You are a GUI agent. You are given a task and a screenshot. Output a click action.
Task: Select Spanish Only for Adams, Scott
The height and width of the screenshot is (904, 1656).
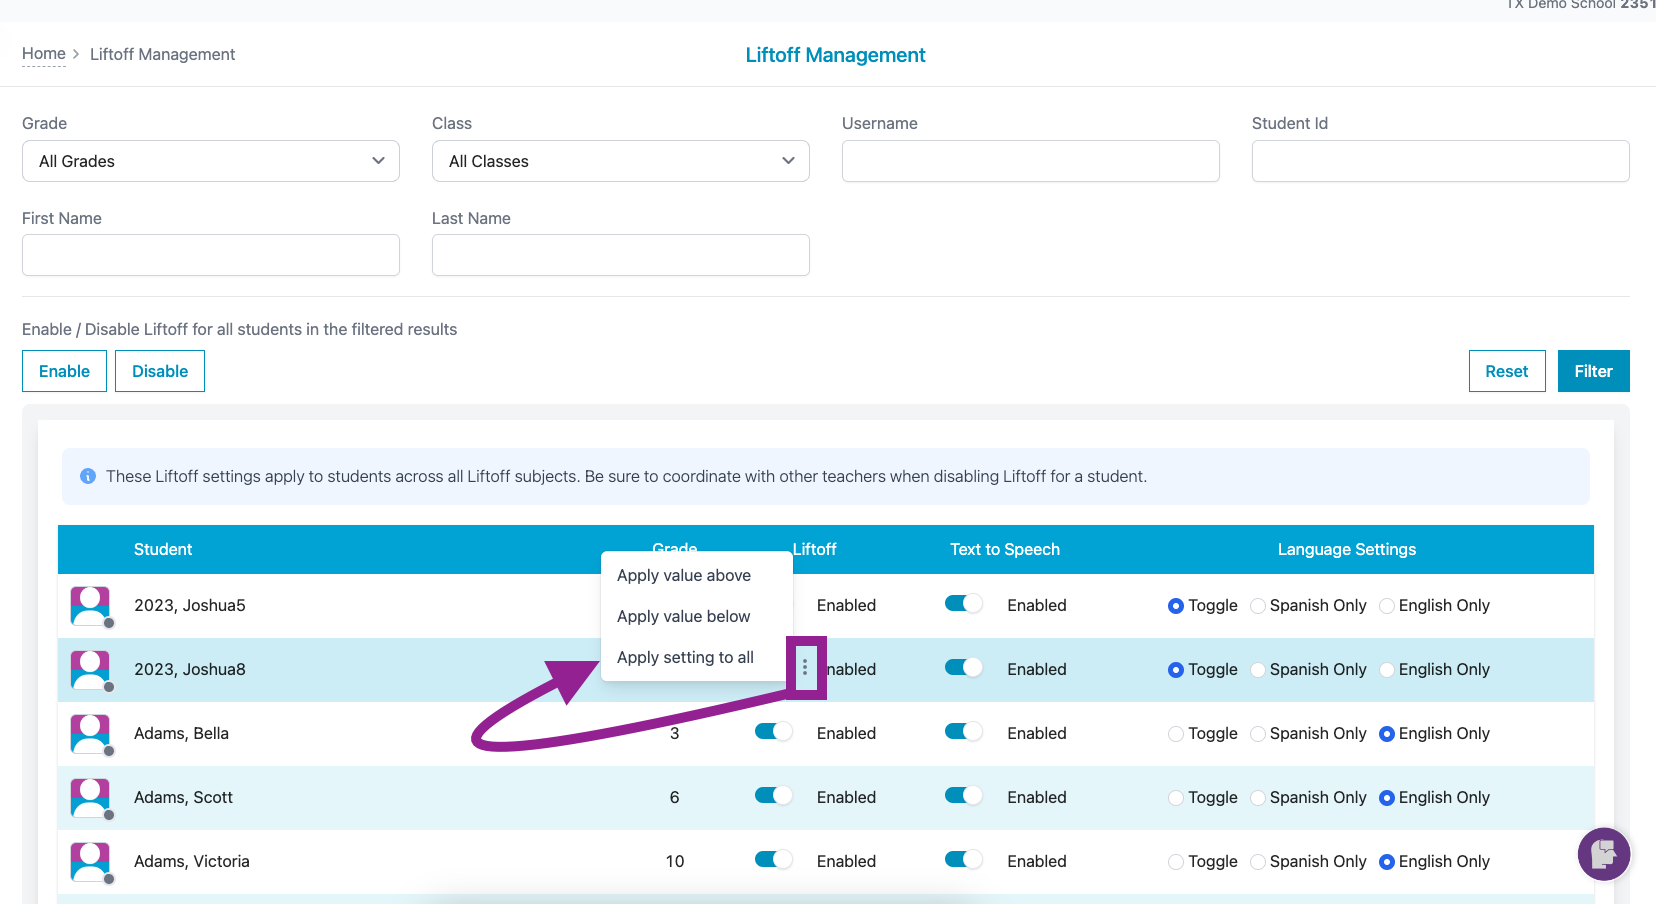[x=1258, y=798]
